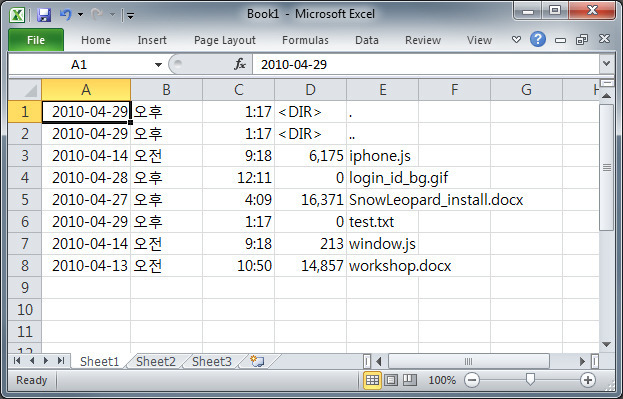Click the 100% zoom level button
The height and width of the screenshot is (399, 623).
point(442,380)
